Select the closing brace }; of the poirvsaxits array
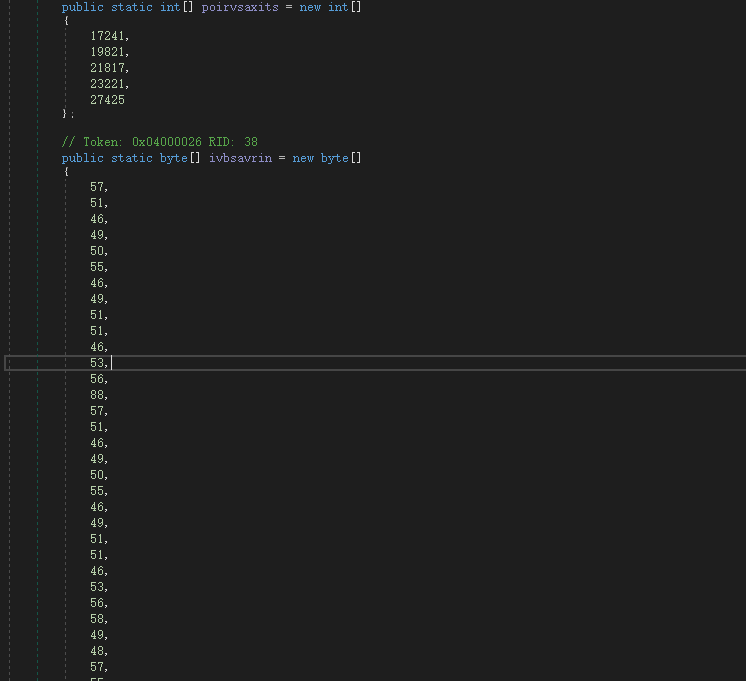746x681 pixels. pos(68,114)
